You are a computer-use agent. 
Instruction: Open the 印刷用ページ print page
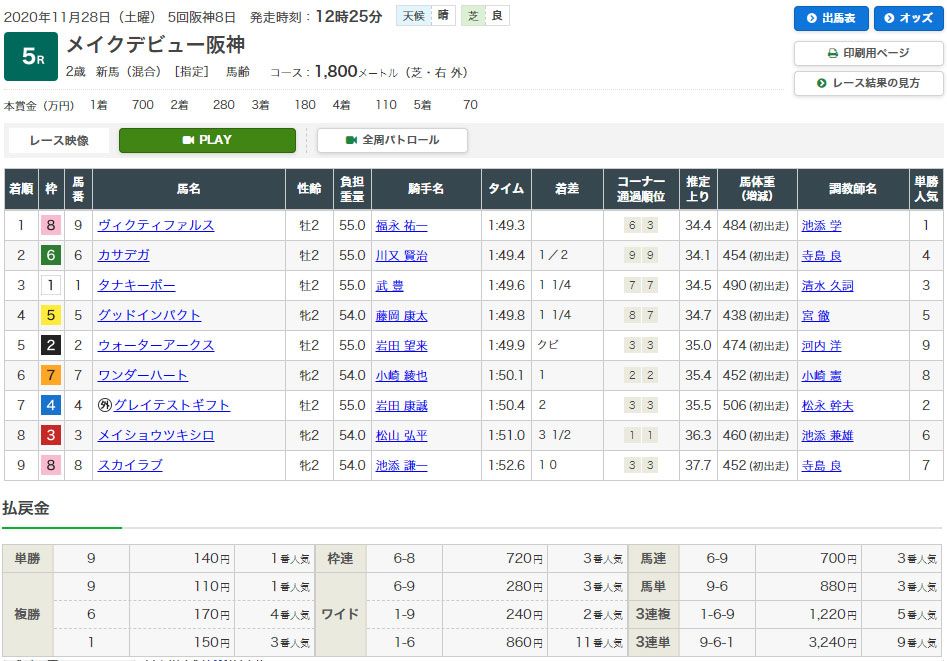[x=868, y=53]
